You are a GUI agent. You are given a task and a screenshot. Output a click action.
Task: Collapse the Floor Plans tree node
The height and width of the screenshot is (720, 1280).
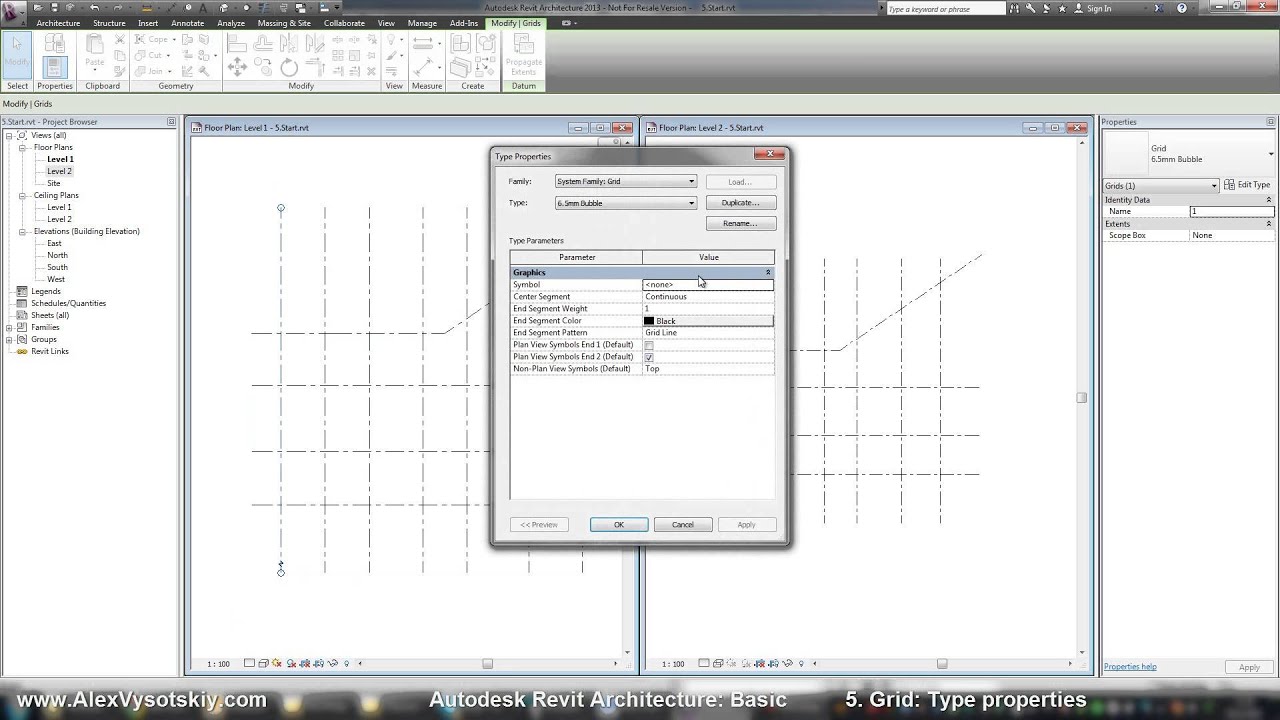coord(22,147)
